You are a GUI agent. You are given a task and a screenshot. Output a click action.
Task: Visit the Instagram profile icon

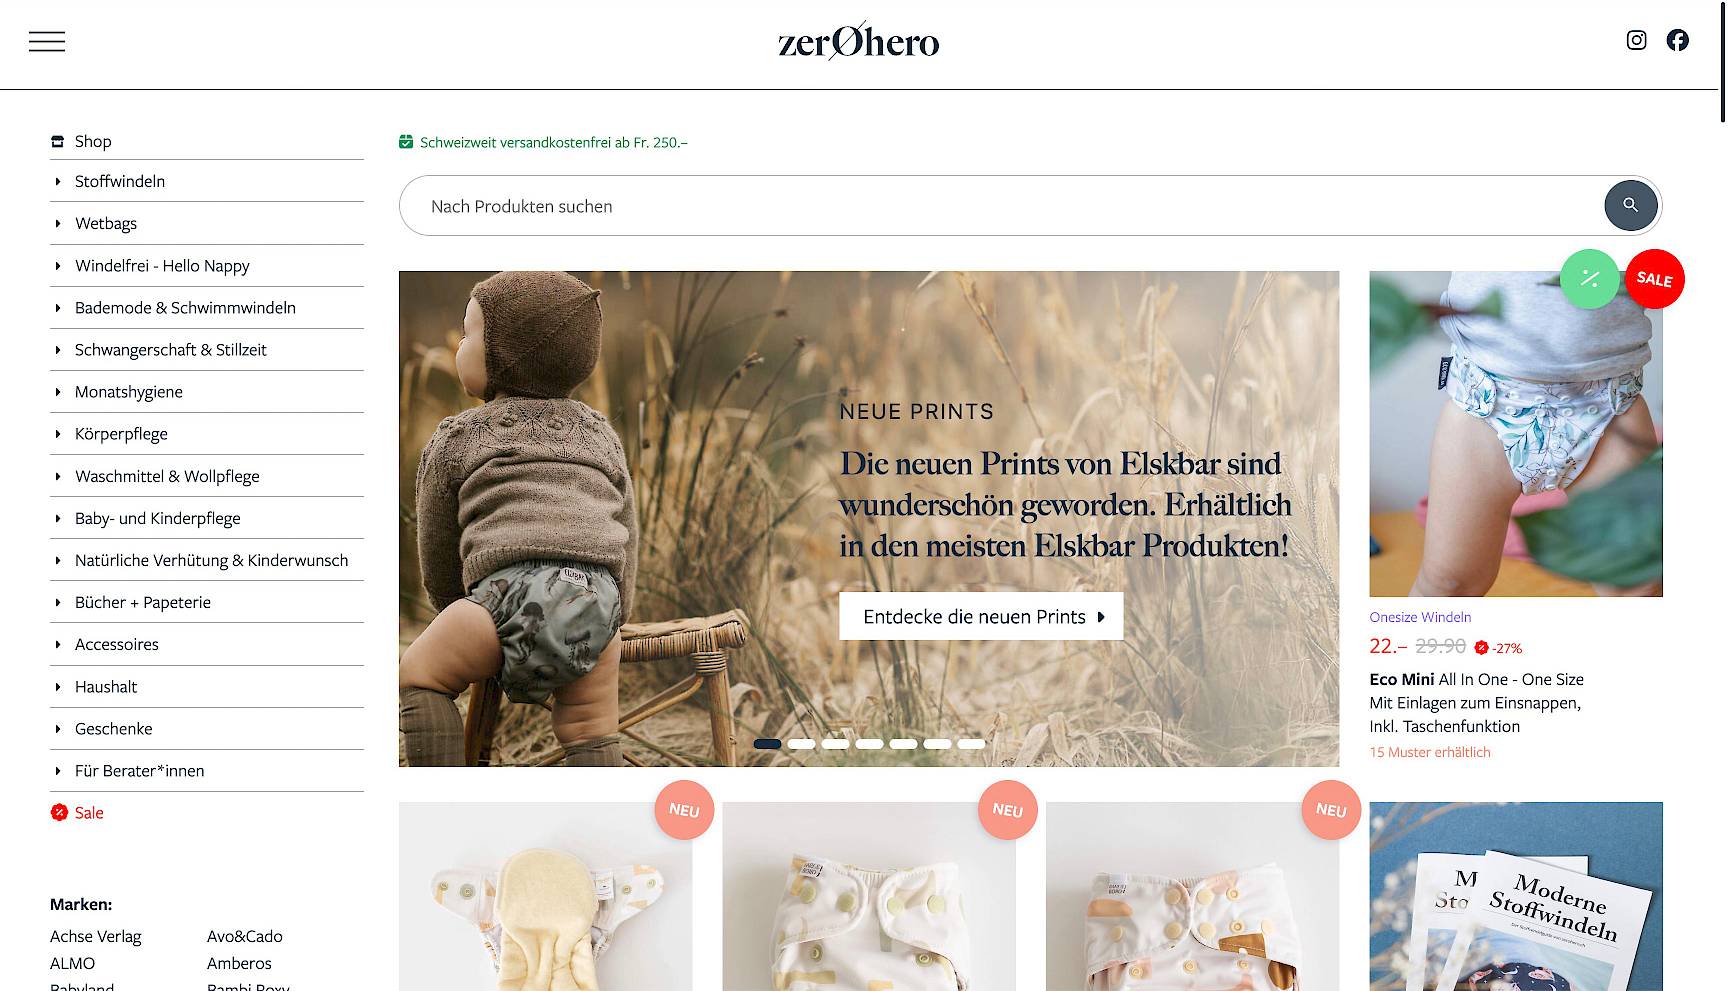(x=1636, y=40)
